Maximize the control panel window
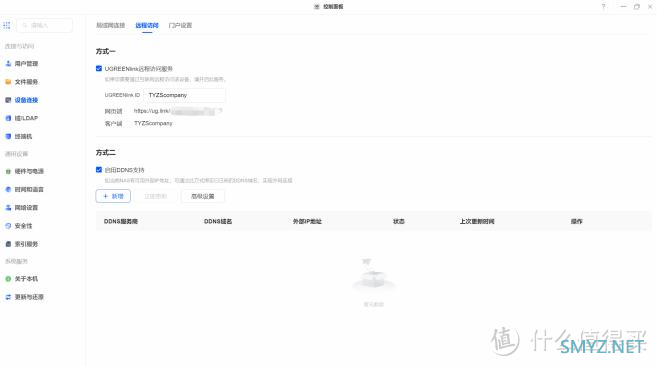This screenshot has height=366, width=657. (637, 7)
